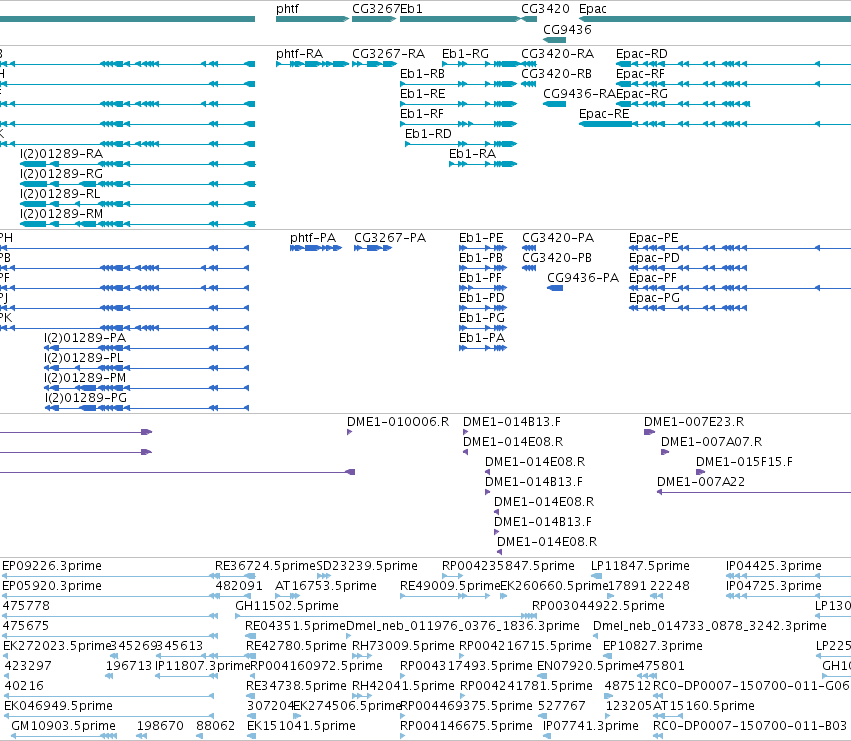Select the 423297 EST label

point(28,666)
